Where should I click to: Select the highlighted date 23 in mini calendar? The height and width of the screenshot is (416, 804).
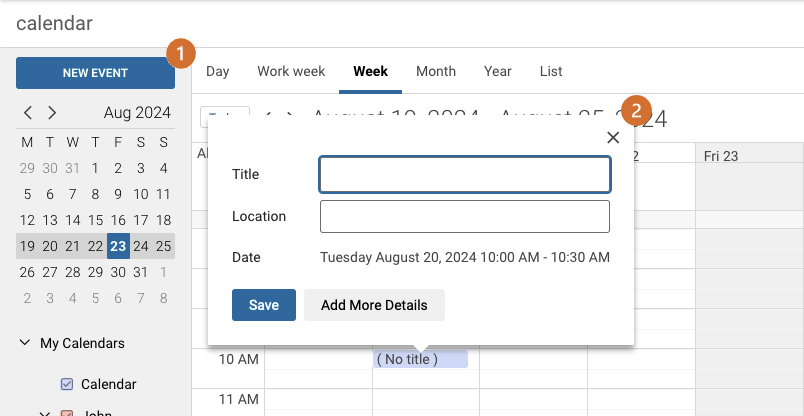click(118, 246)
